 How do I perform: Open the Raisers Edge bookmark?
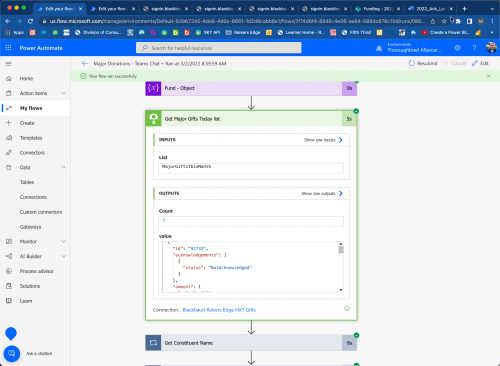pos(243,32)
